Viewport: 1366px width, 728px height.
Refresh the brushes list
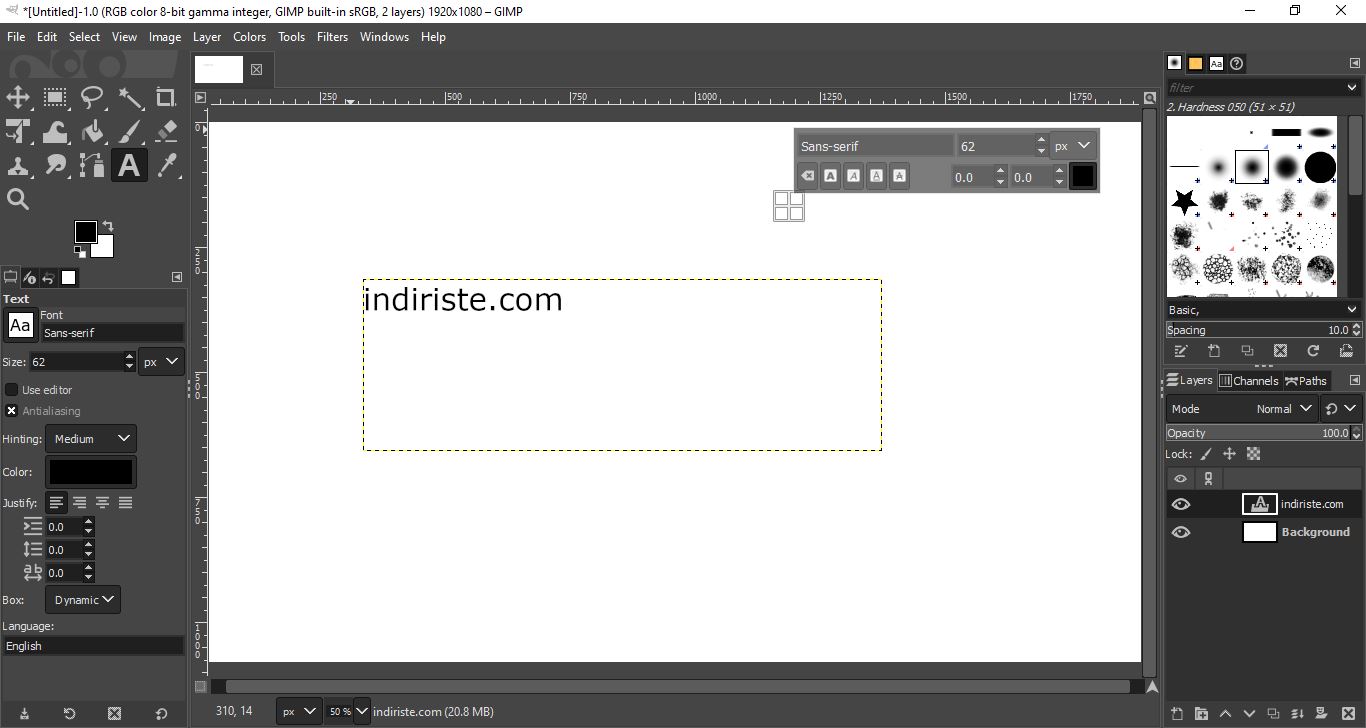1313,351
